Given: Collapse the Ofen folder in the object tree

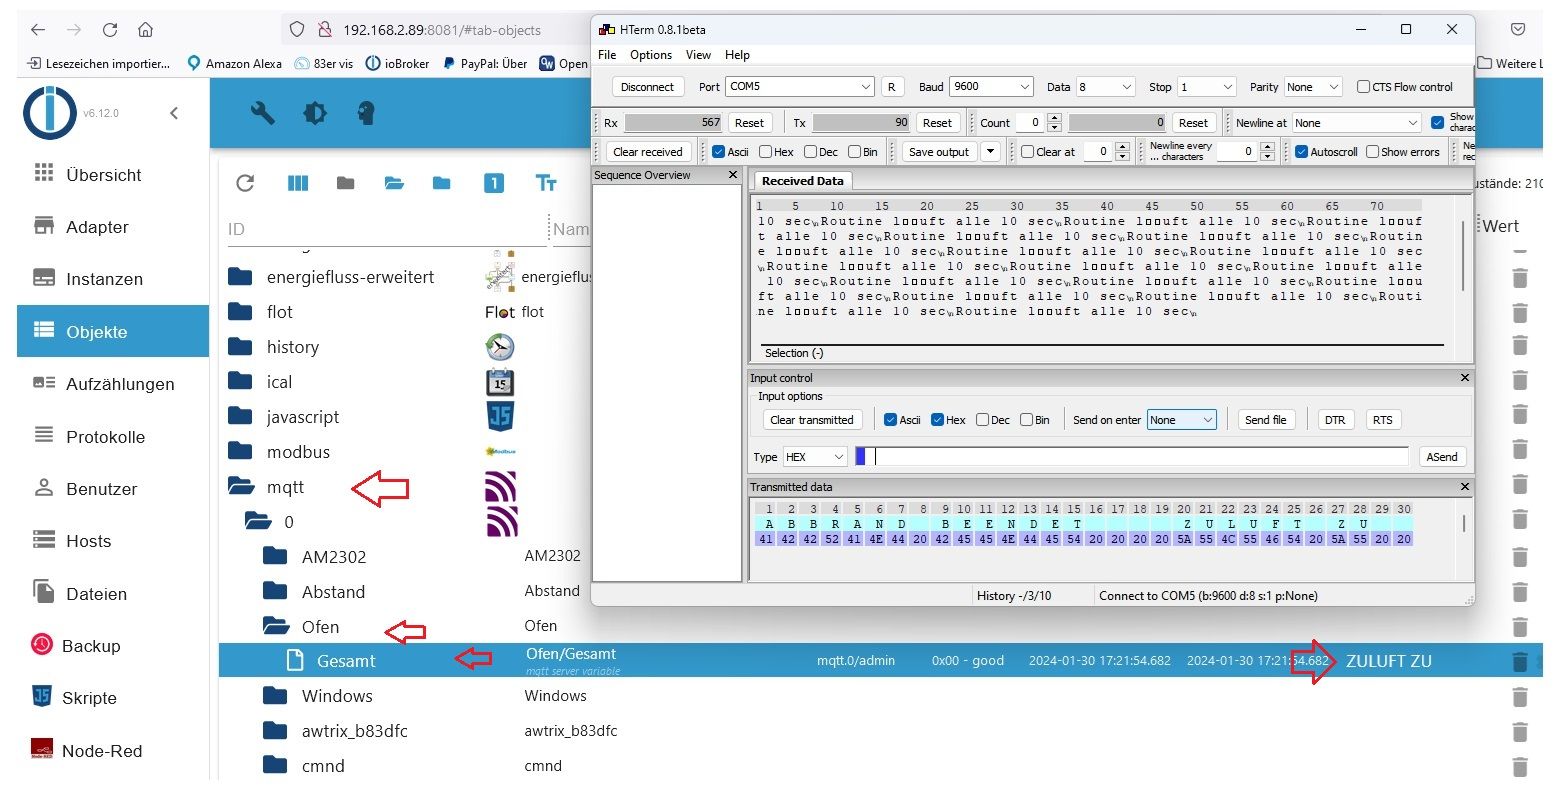Looking at the screenshot, I should [x=276, y=627].
